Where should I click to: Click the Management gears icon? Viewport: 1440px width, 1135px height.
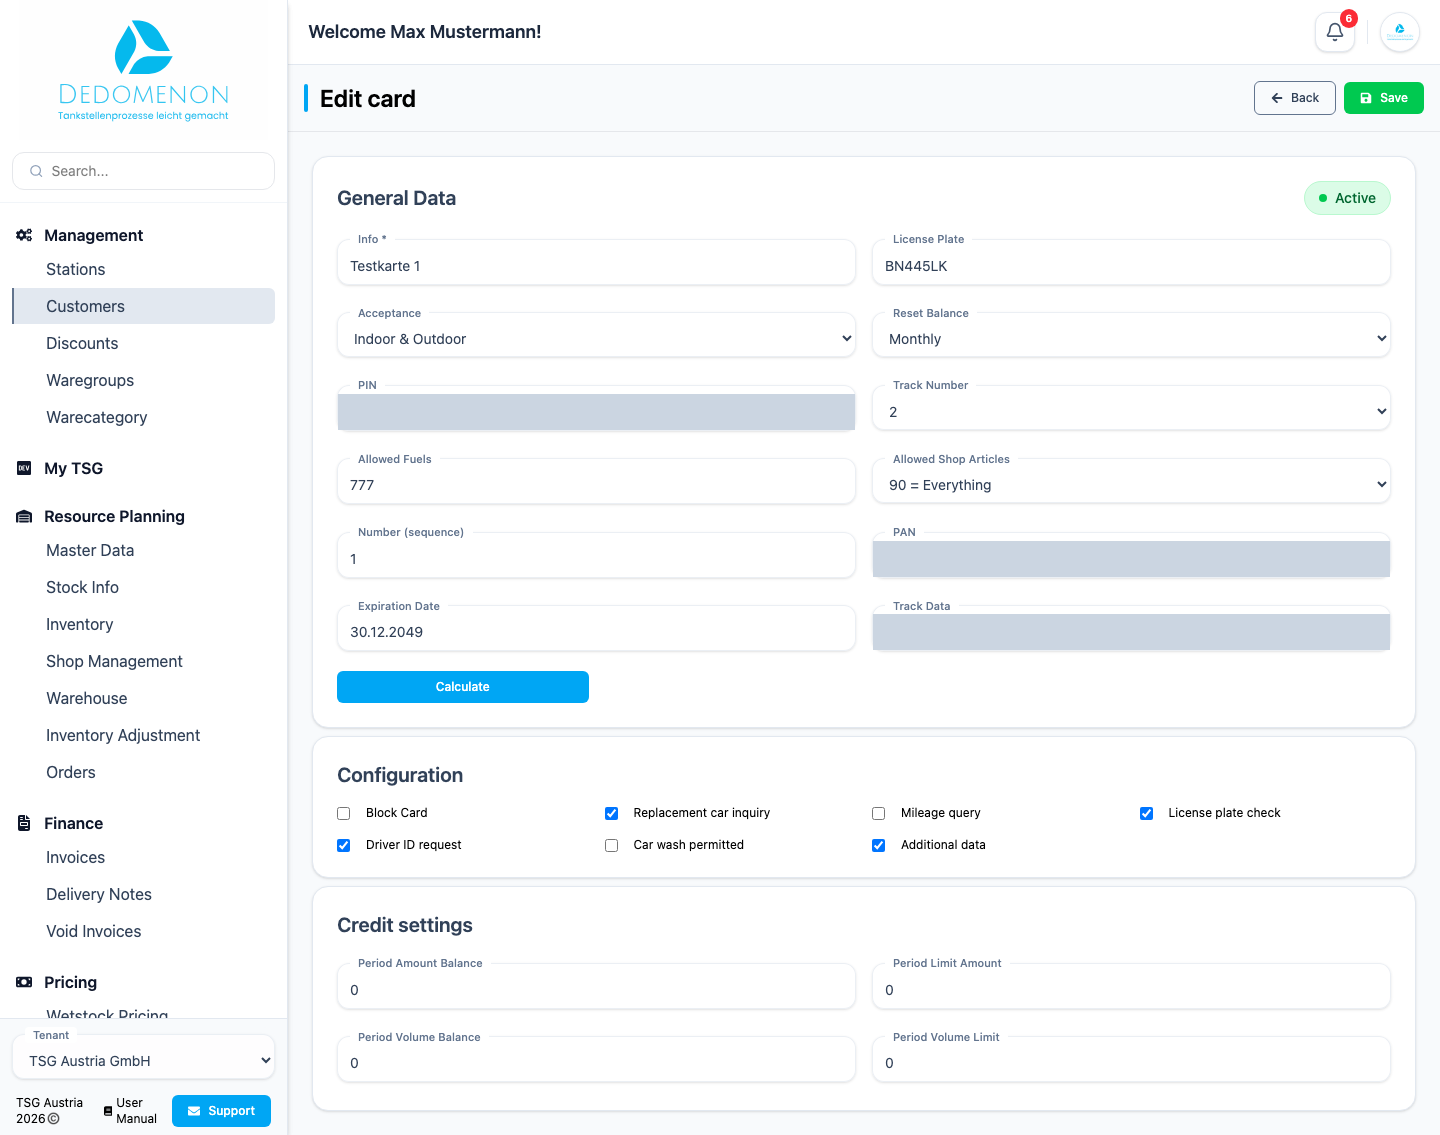(24, 235)
